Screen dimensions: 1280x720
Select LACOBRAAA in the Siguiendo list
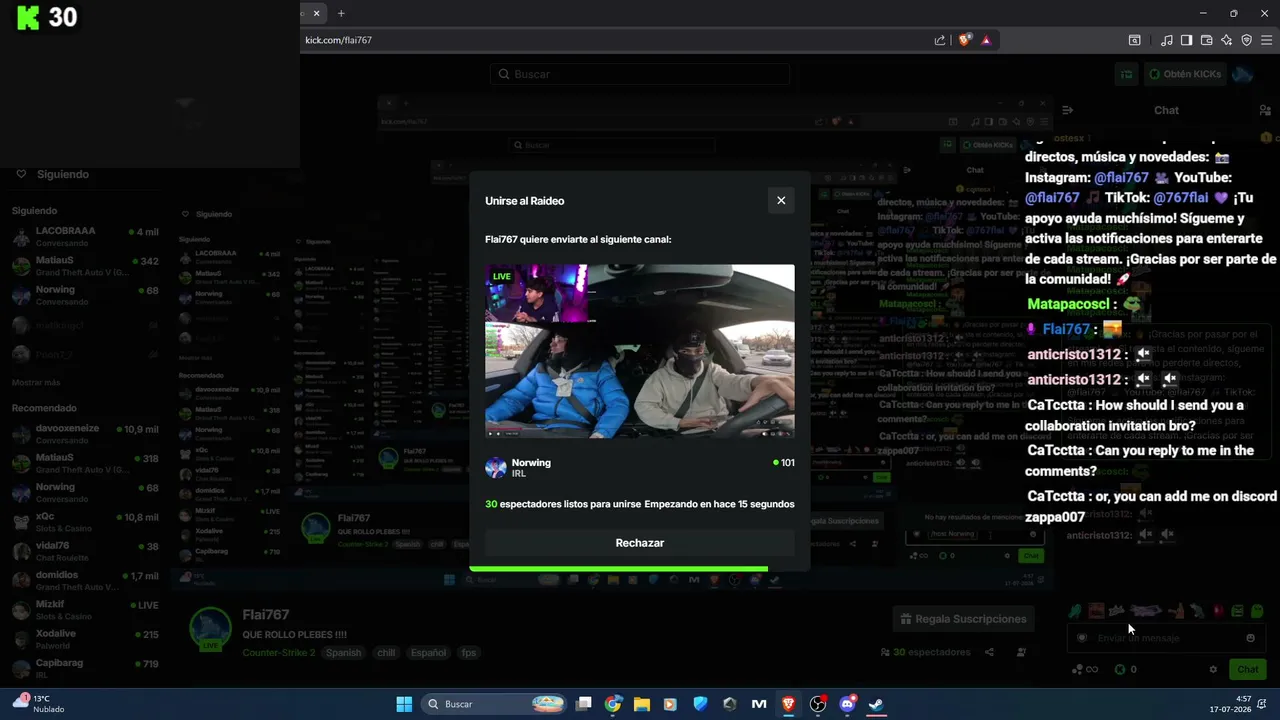85,236
